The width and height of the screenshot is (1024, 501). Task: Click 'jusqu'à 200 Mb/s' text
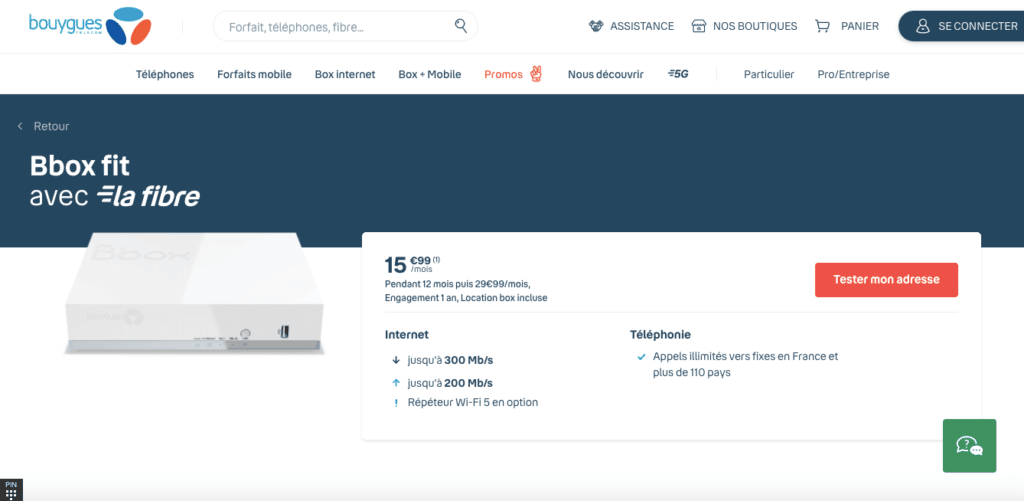[450, 383]
